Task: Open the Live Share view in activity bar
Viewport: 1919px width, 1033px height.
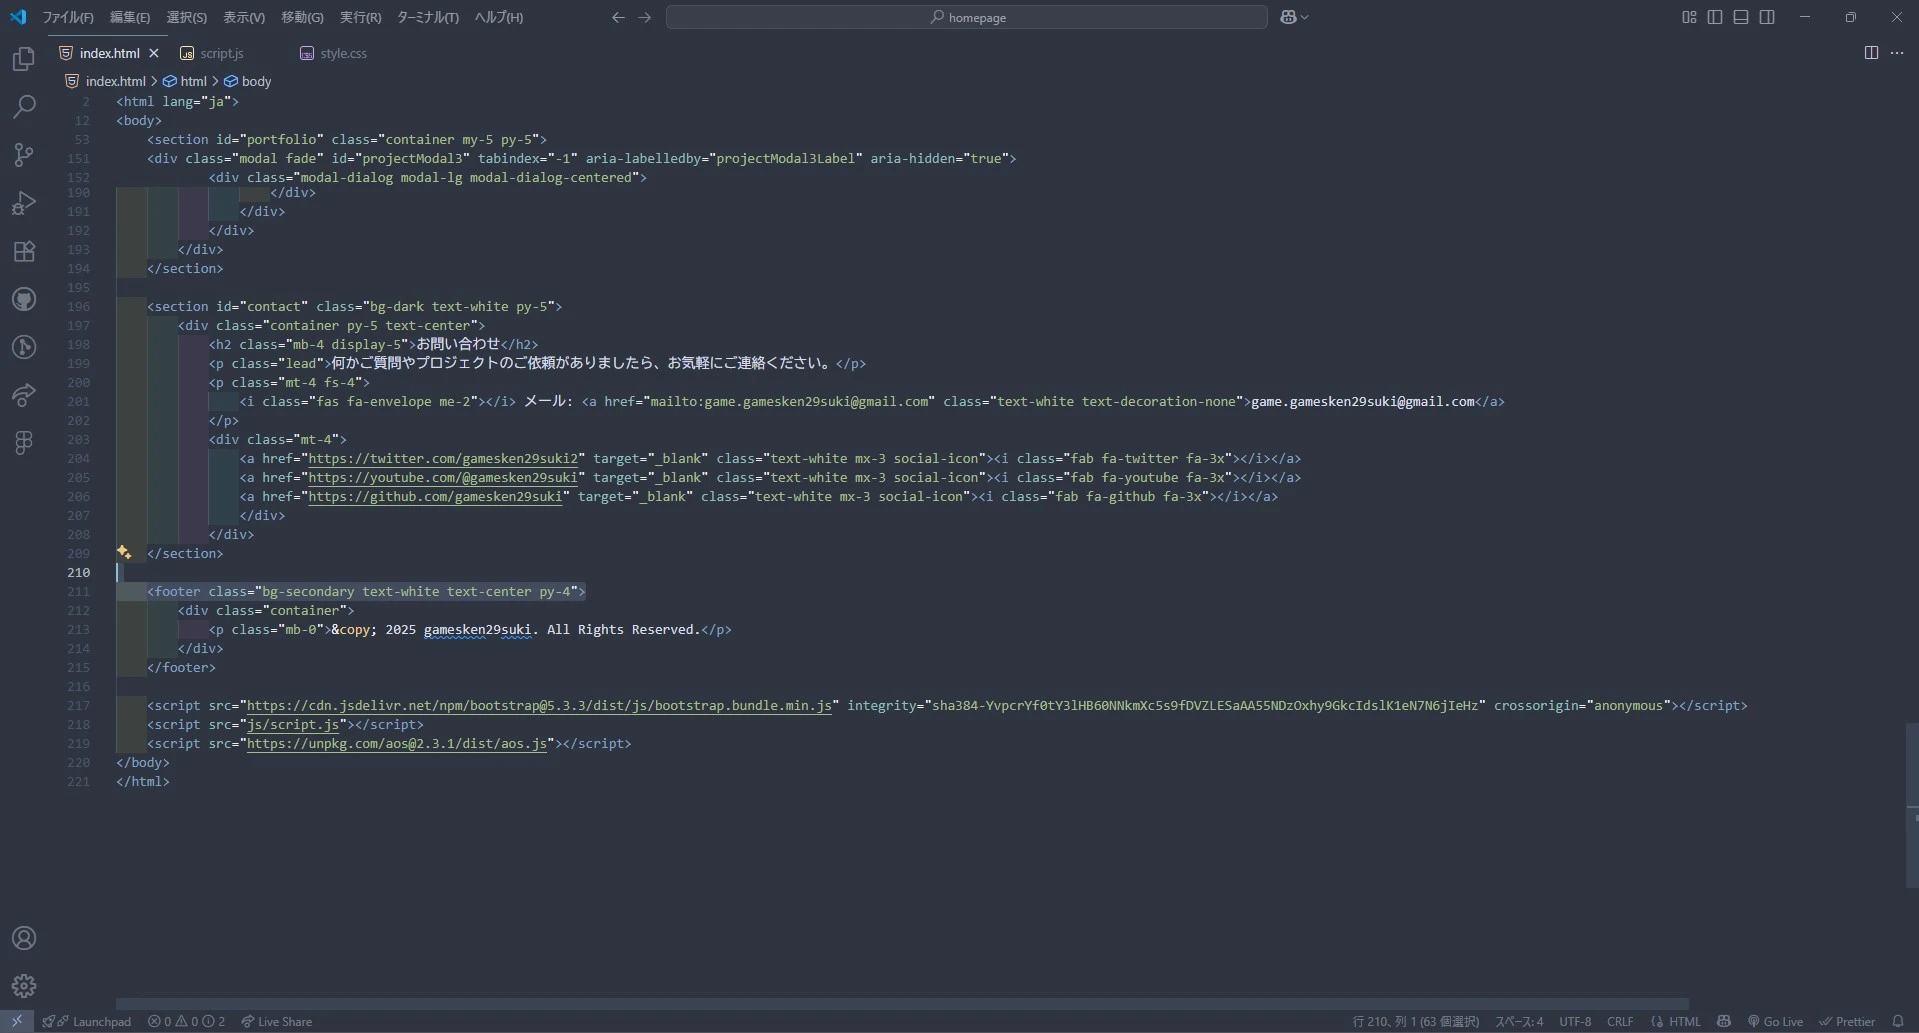Action: coord(24,395)
